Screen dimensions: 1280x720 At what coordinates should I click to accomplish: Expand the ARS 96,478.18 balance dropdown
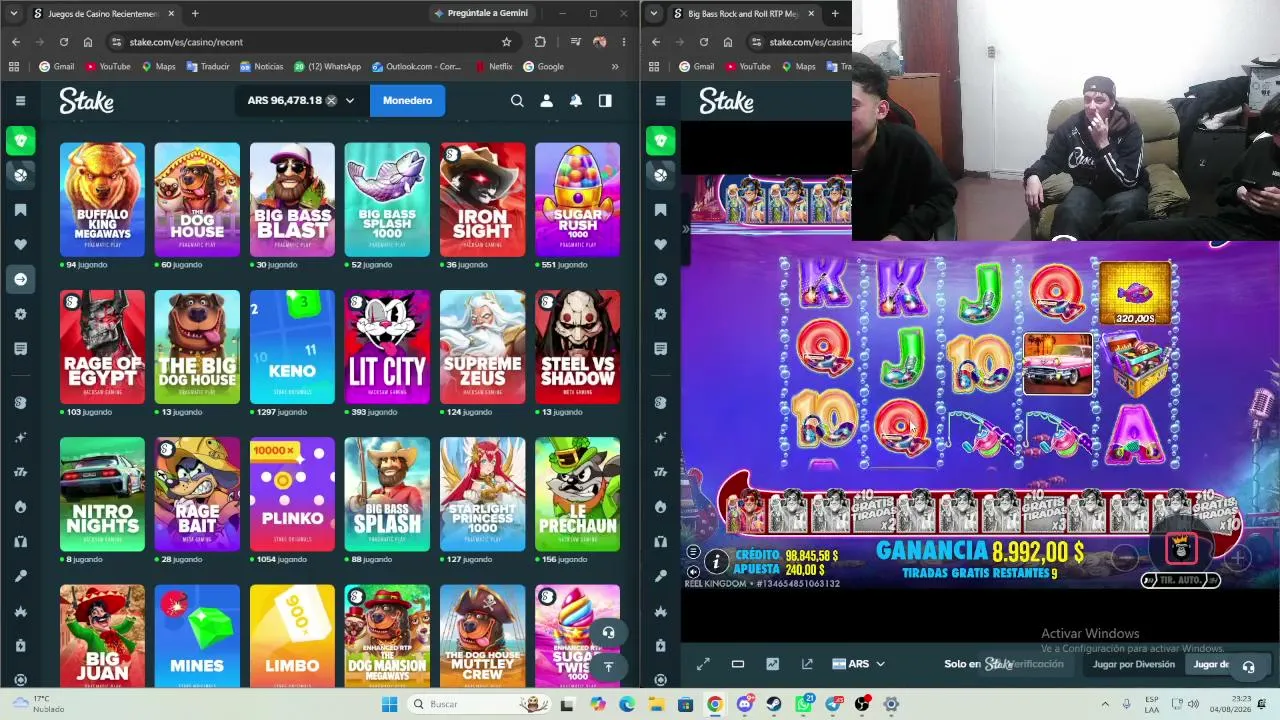(x=350, y=100)
